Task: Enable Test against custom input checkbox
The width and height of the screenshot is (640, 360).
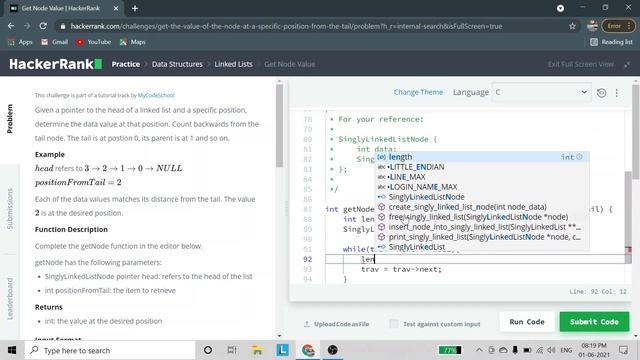Action: click(394, 324)
